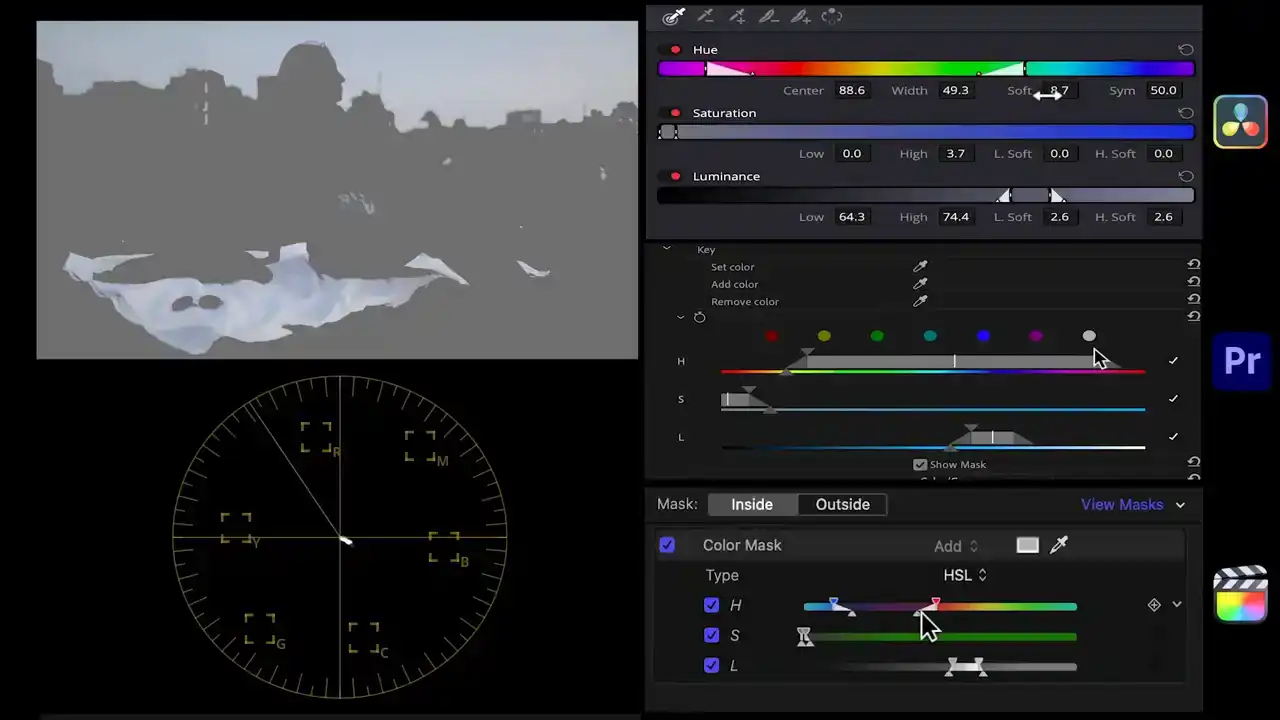This screenshot has height=720, width=1280.
Task: Click the picker subtract eyedropper icon
Action: pos(705,16)
